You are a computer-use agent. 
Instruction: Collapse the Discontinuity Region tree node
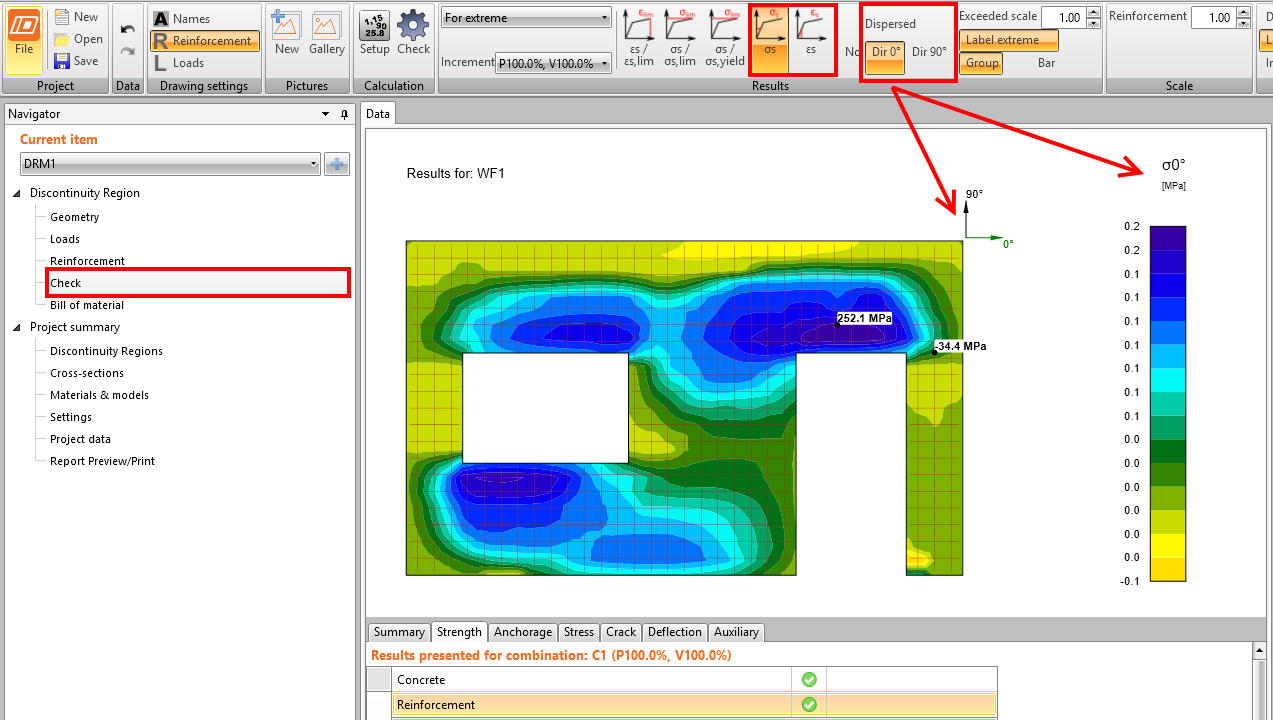click(17, 193)
